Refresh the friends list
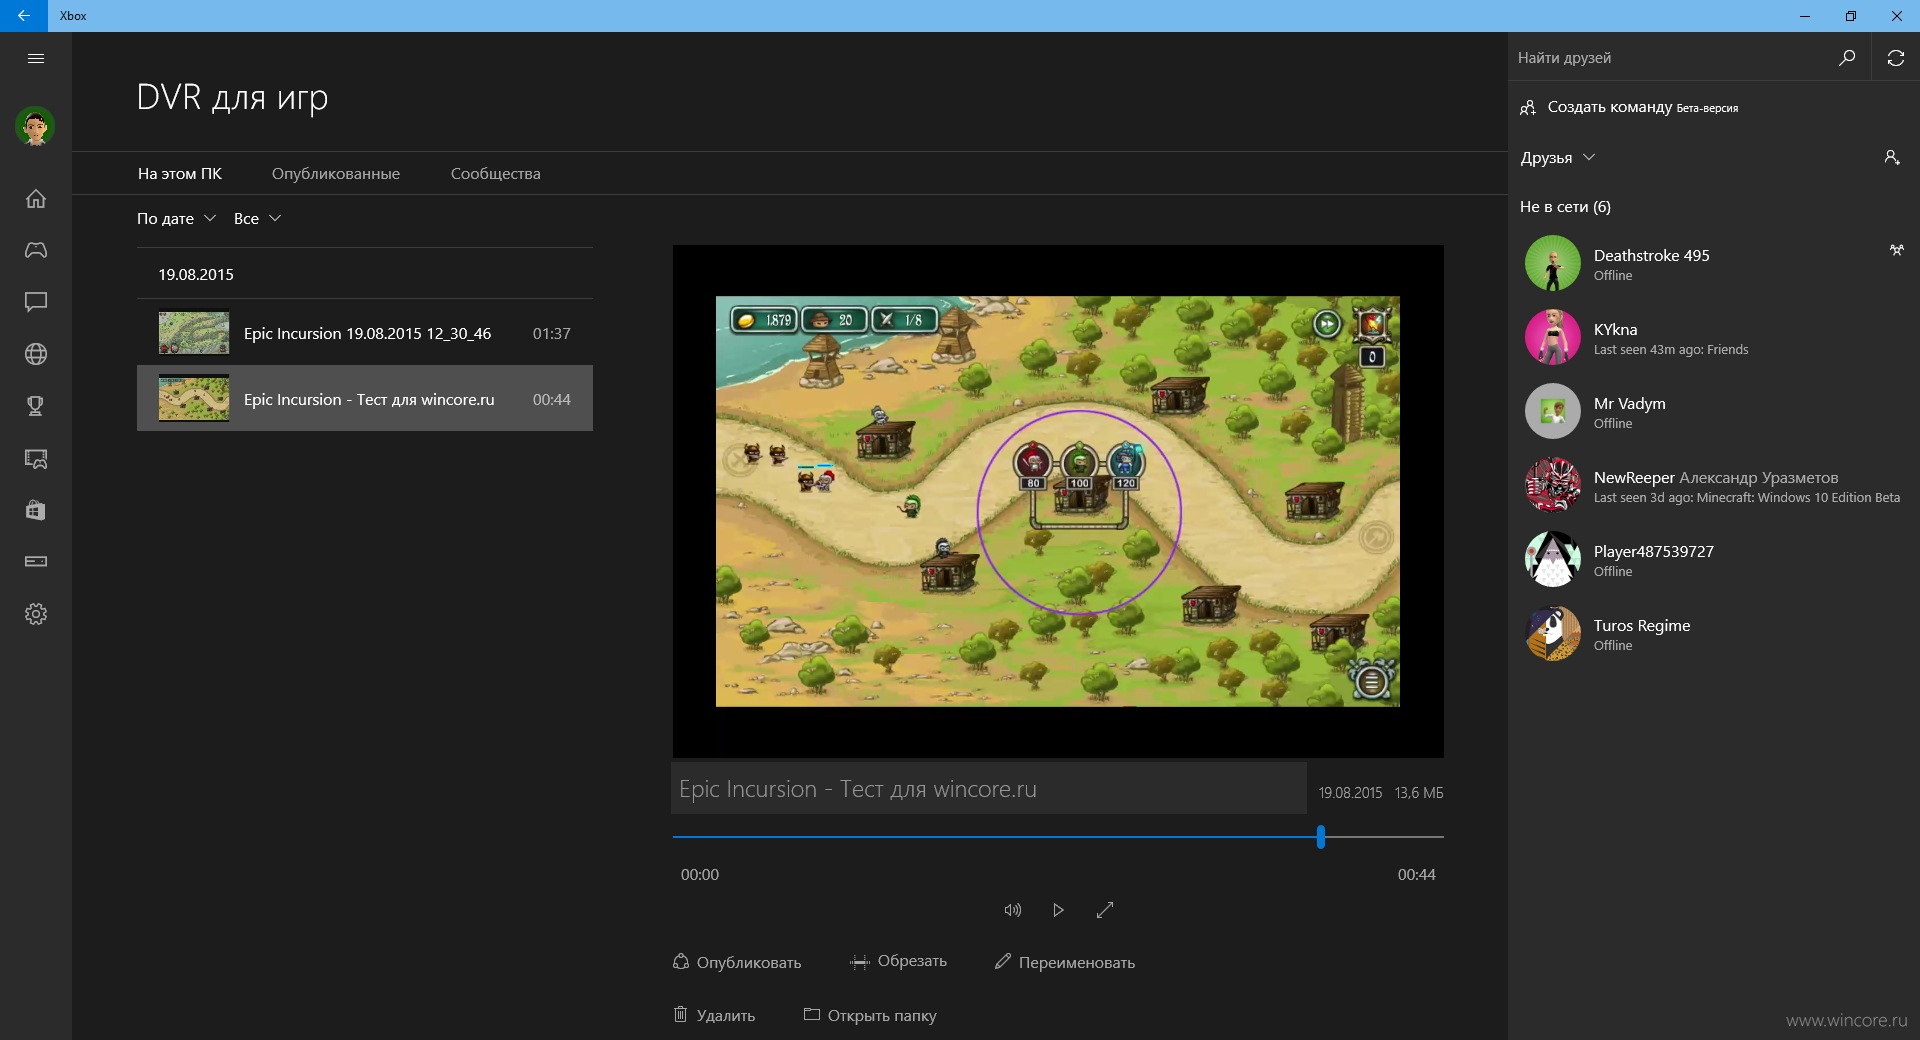Image resolution: width=1920 pixels, height=1040 pixels. coord(1895,57)
